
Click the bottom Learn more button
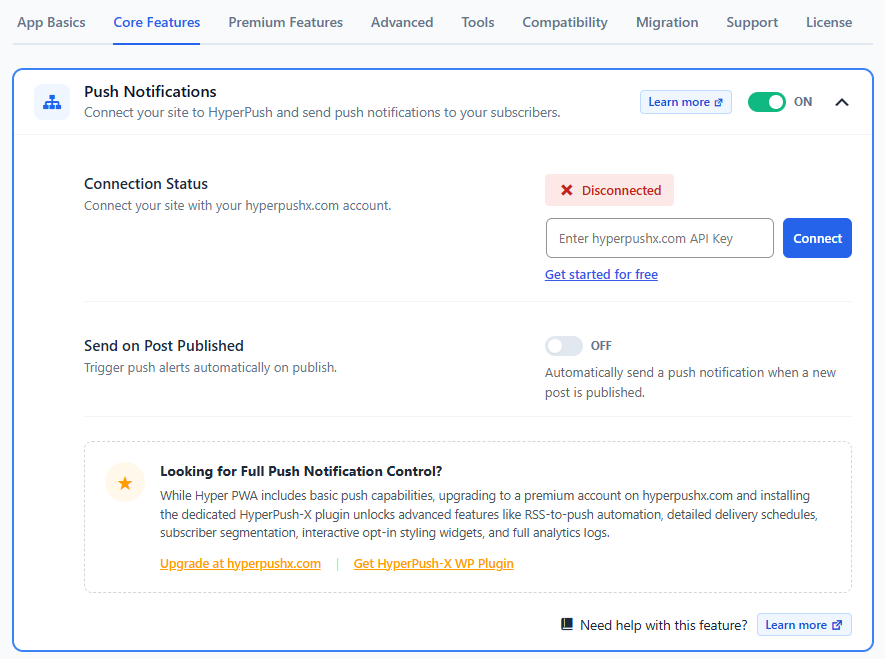tap(804, 625)
